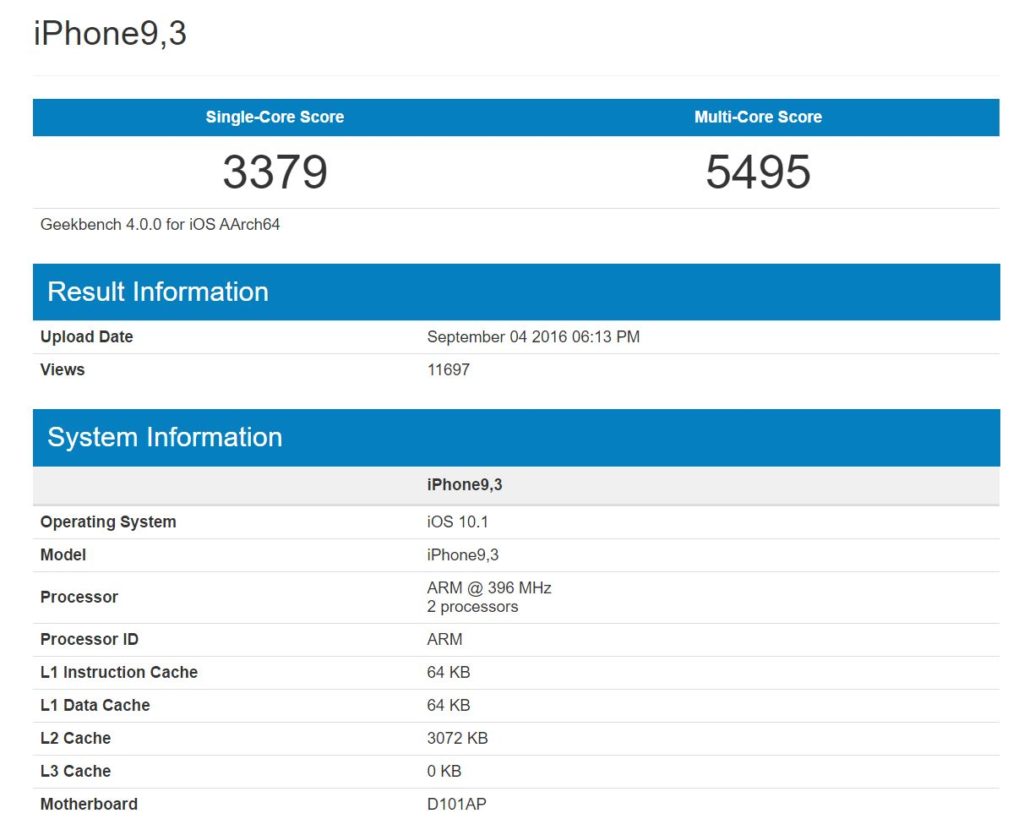Select the L3 Cache value 0 KB
This screenshot has width=1024, height=819.
[444, 771]
